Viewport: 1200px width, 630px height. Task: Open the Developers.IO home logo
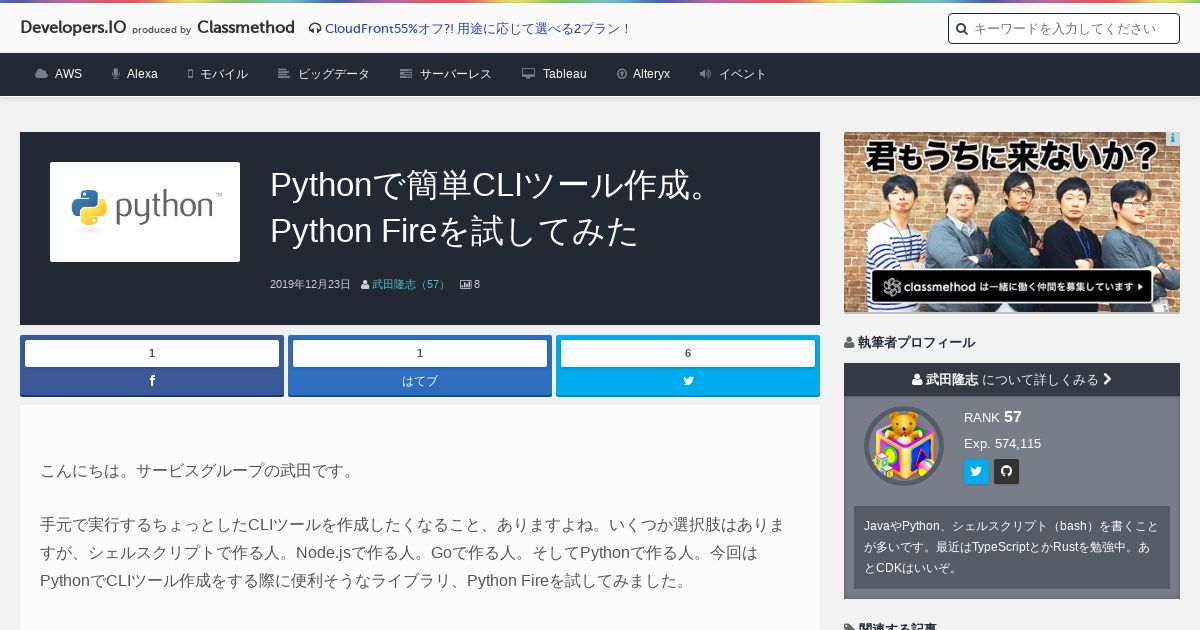(73, 27)
